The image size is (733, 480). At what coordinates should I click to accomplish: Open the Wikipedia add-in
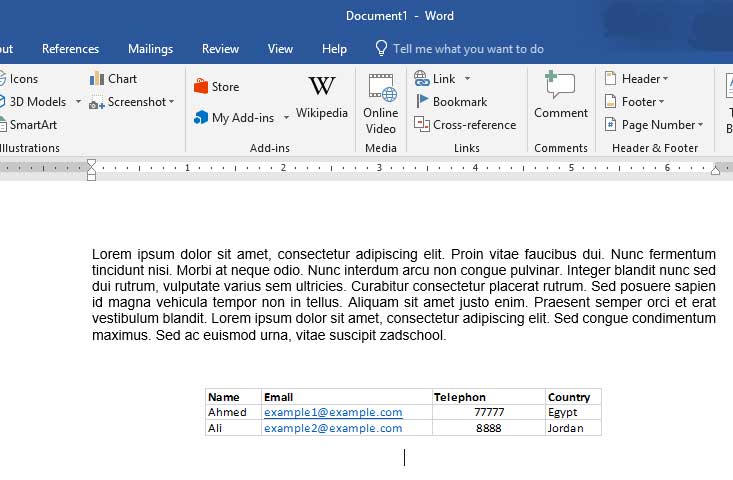coord(322,97)
